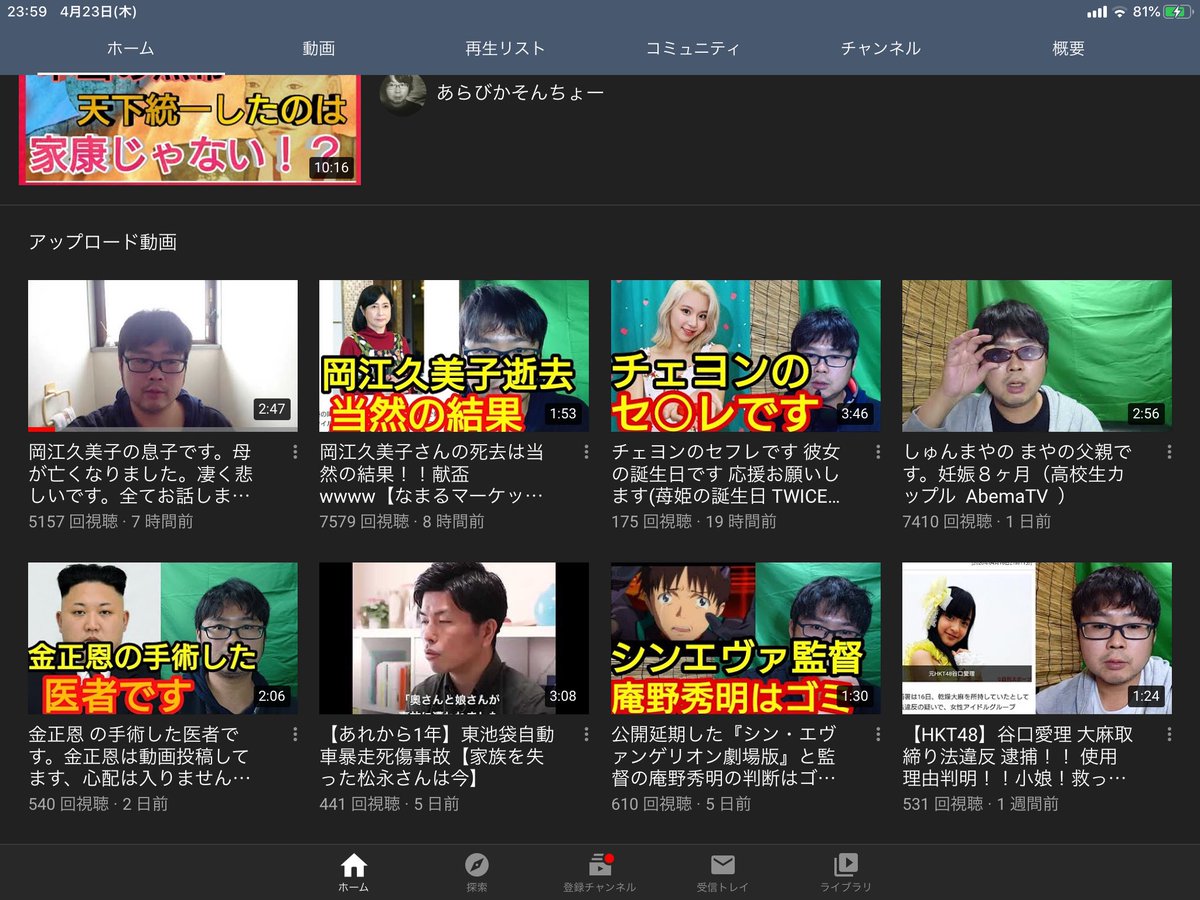Open the 東池袋自動車暴走死傷事故 video title

[437, 756]
